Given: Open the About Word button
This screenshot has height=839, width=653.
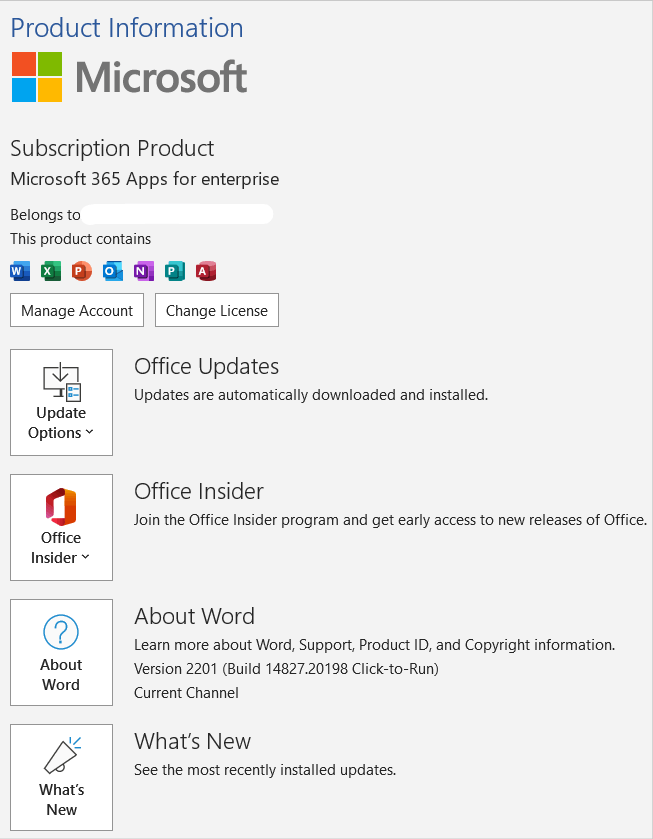Looking at the screenshot, I should click(62, 652).
